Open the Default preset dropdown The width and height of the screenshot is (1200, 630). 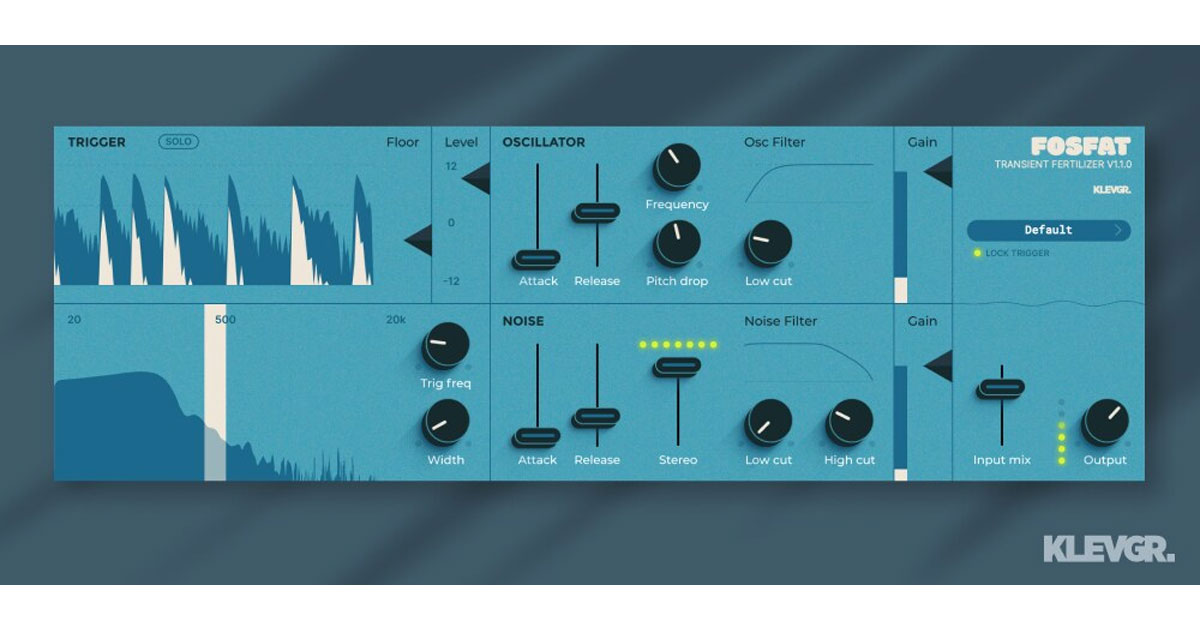[x=1048, y=230]
